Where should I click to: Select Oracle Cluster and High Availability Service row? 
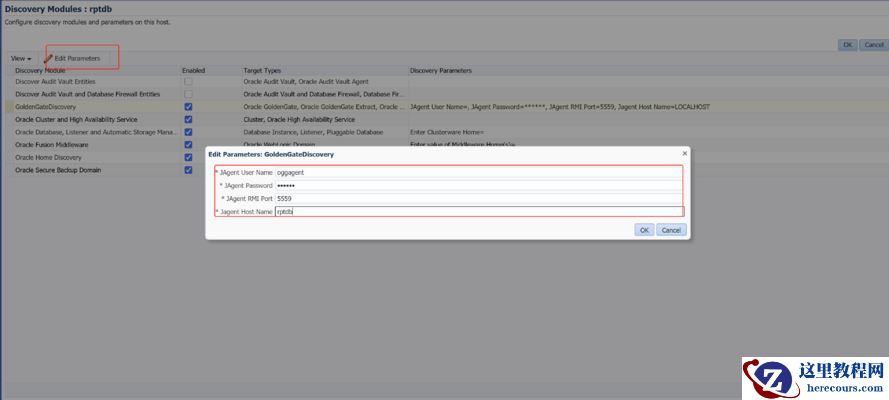coord(76,120)
